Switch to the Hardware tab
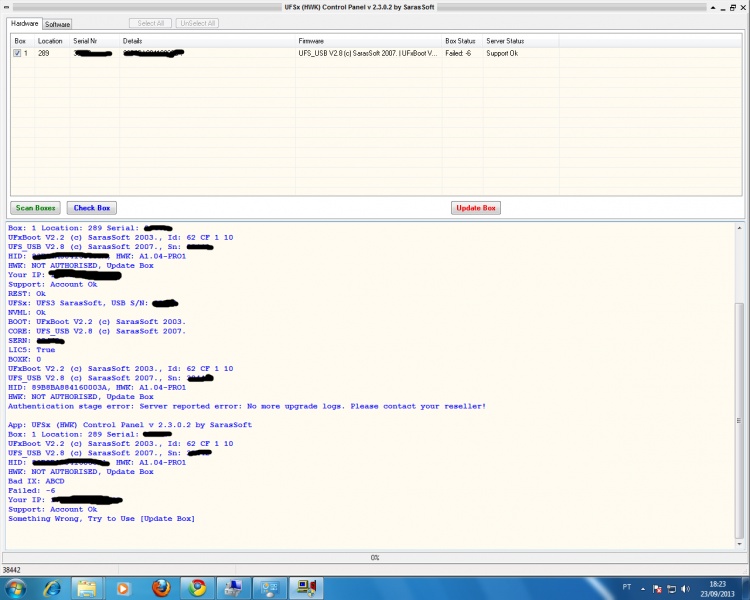This screenshot has height=600, width=750. click(x=24, y=23)
